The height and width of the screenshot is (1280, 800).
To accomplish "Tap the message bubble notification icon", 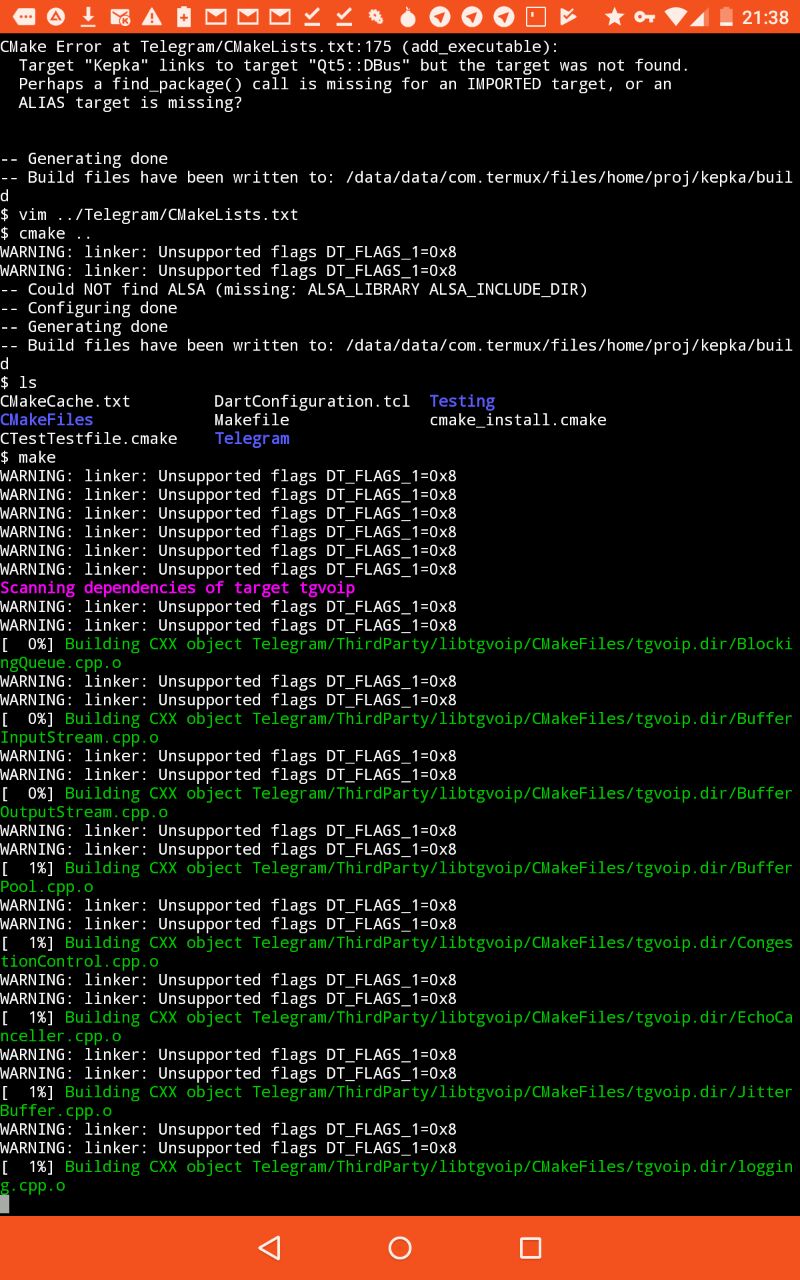I will tap(24, 16).
